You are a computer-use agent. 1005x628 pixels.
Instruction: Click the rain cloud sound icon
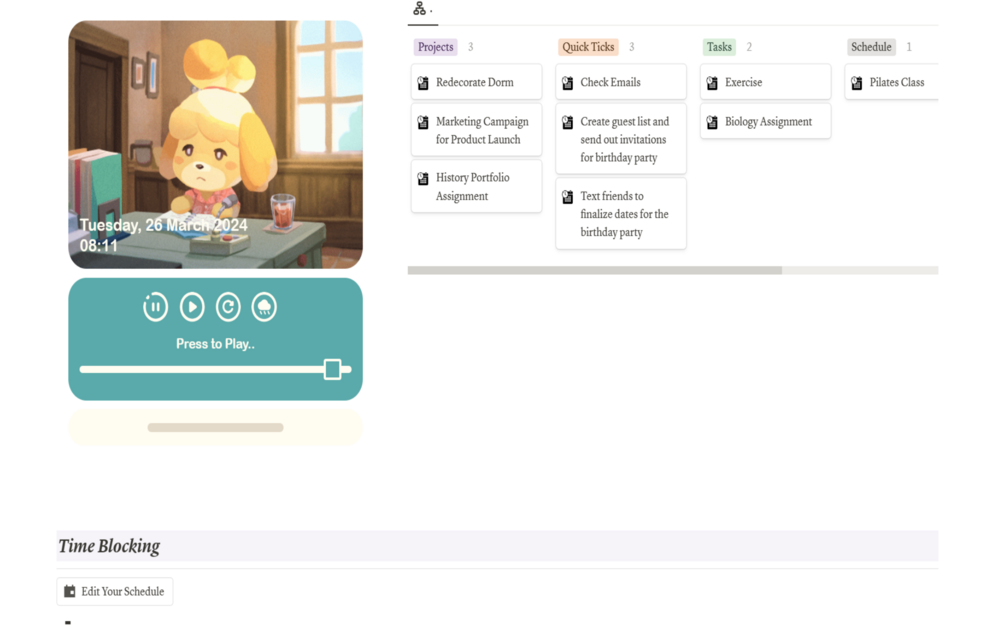coord(264,307)
